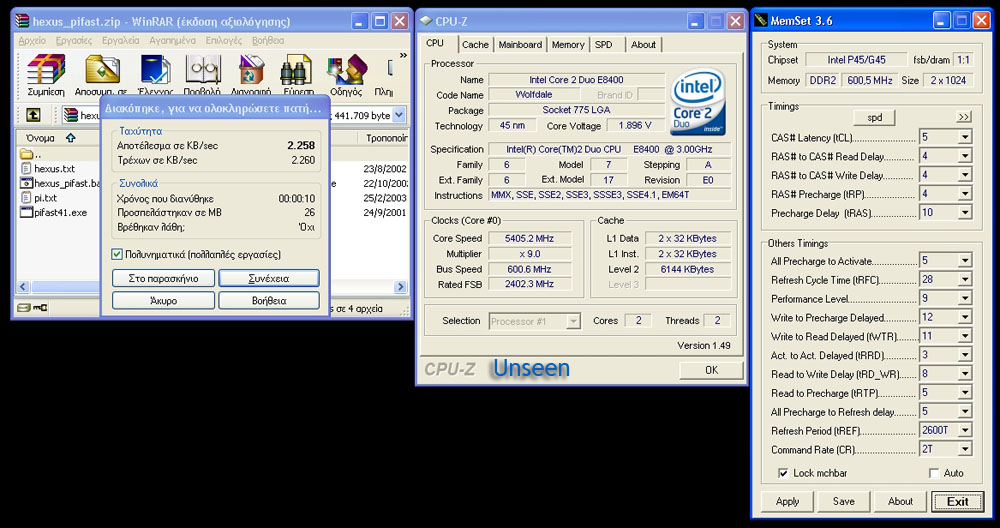The width and height of the screenshot is (1000, 528).
Task: Open Write to Read Delayed (tWTR) dropdown
Action: [965, 336]
